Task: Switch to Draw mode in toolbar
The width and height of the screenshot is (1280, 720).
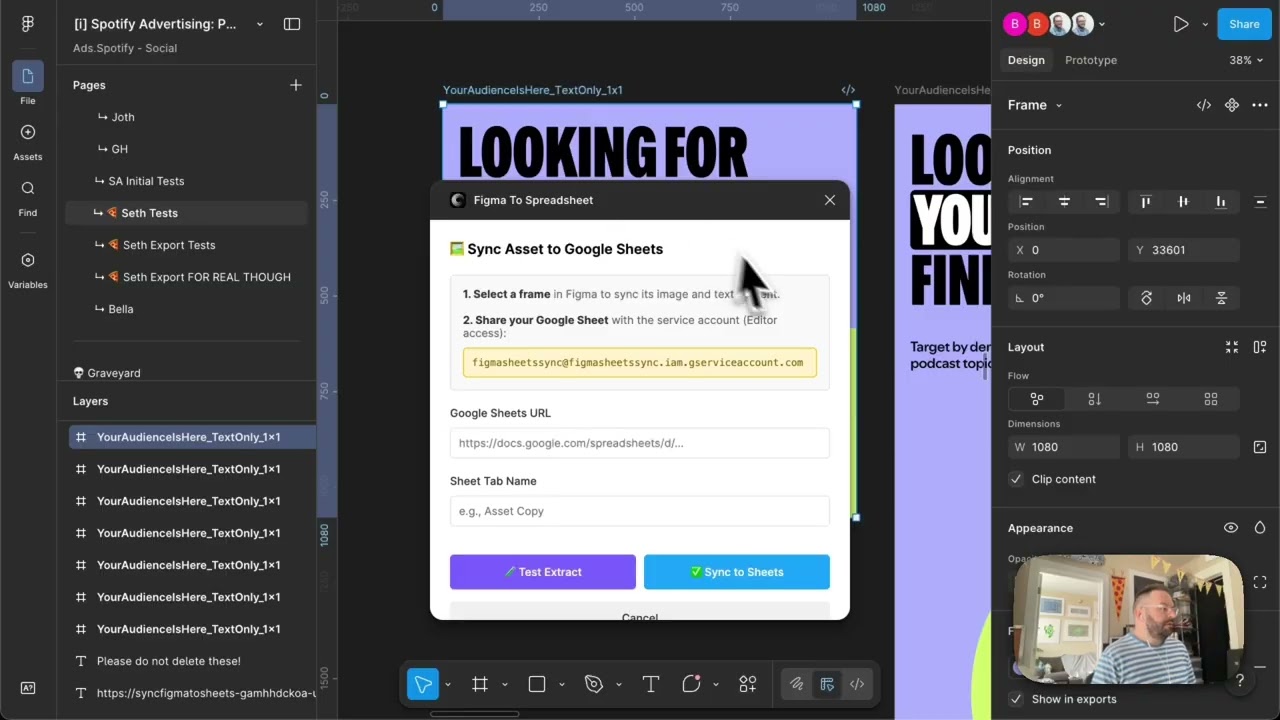Action: click(797, 684)
